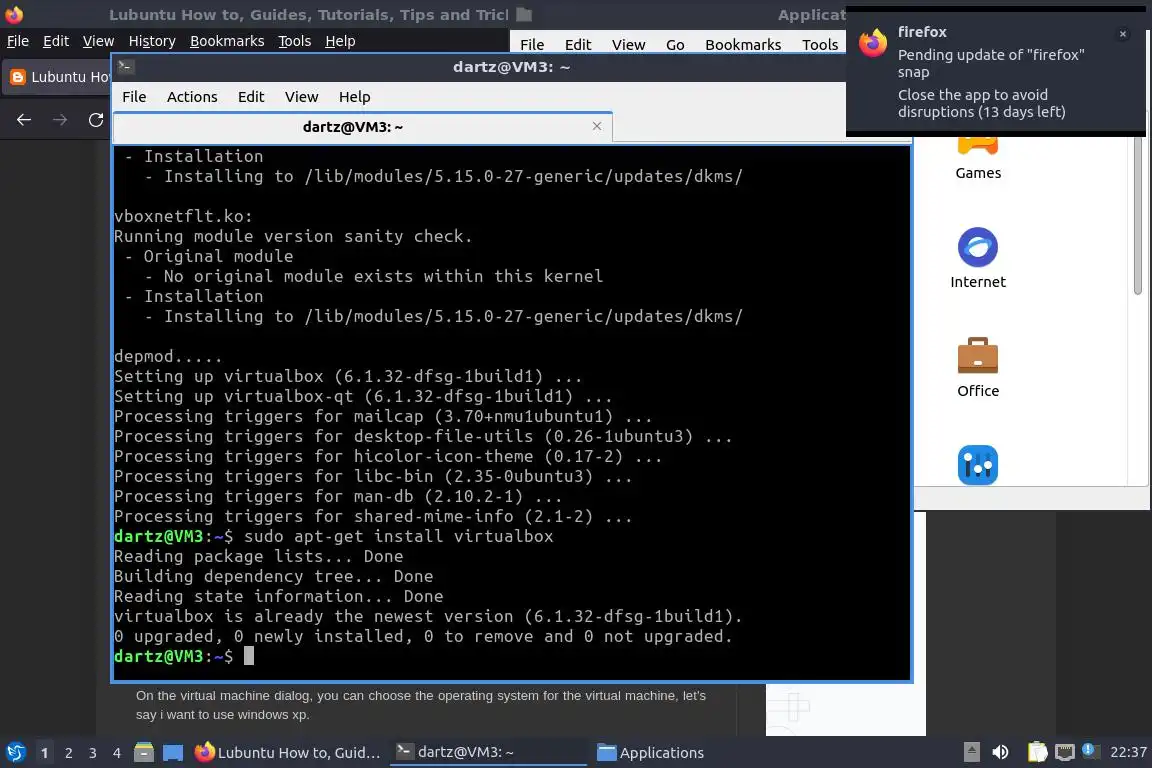Screen dimensions: 1152x768
Task: Click the show desktop icon in the panel
Action: (x=173, y=752)
